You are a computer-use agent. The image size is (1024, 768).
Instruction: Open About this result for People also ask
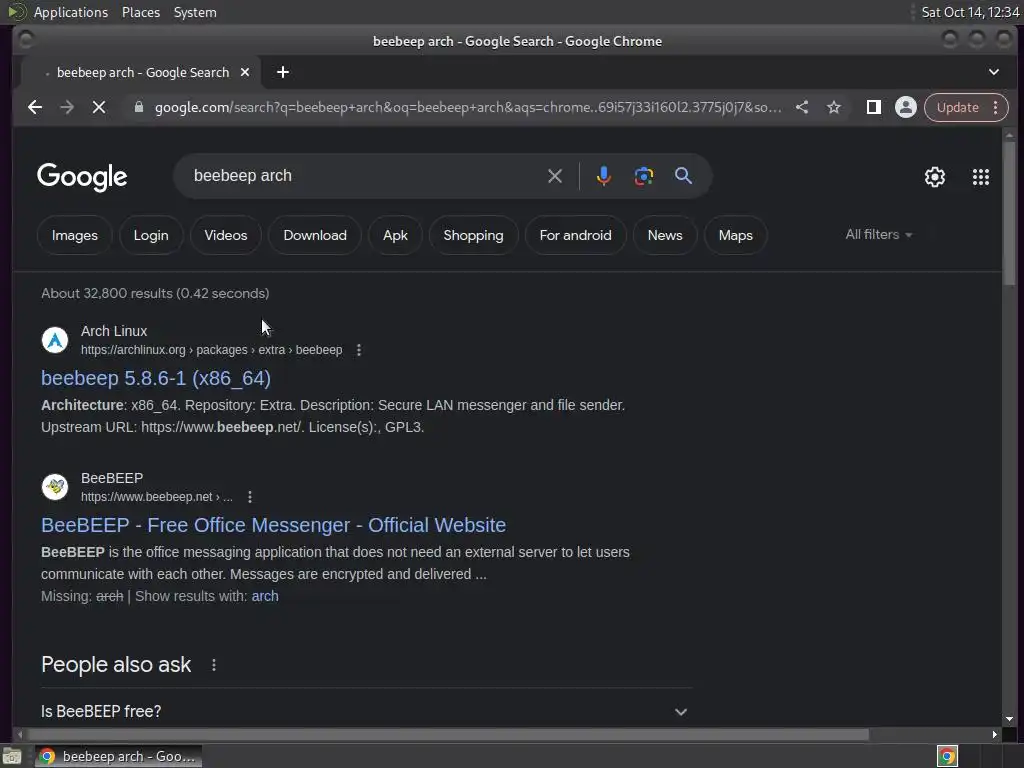point(214,665)
